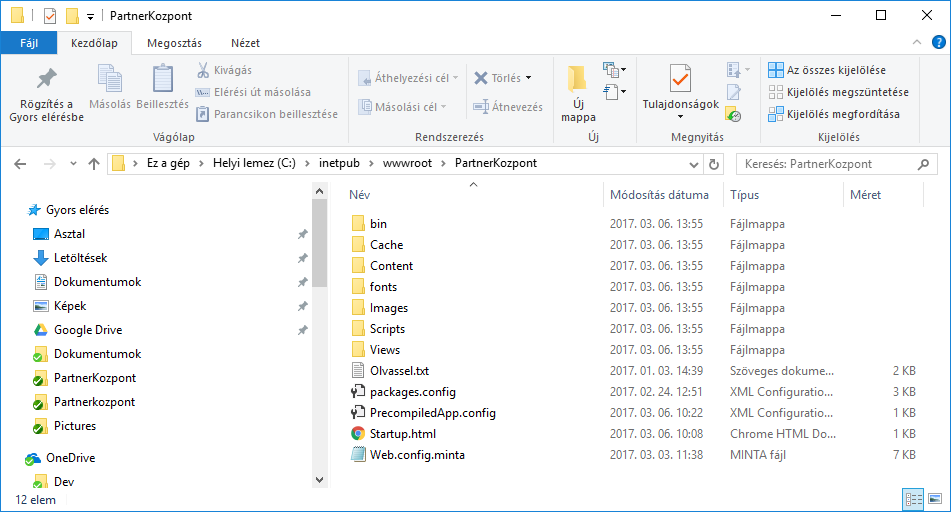Open Properties (Tulajdonságok) checkmark icon
Image resolution: width=951 pixels, height=512 pixels.
pyautogui.click(x=680, y=80)
